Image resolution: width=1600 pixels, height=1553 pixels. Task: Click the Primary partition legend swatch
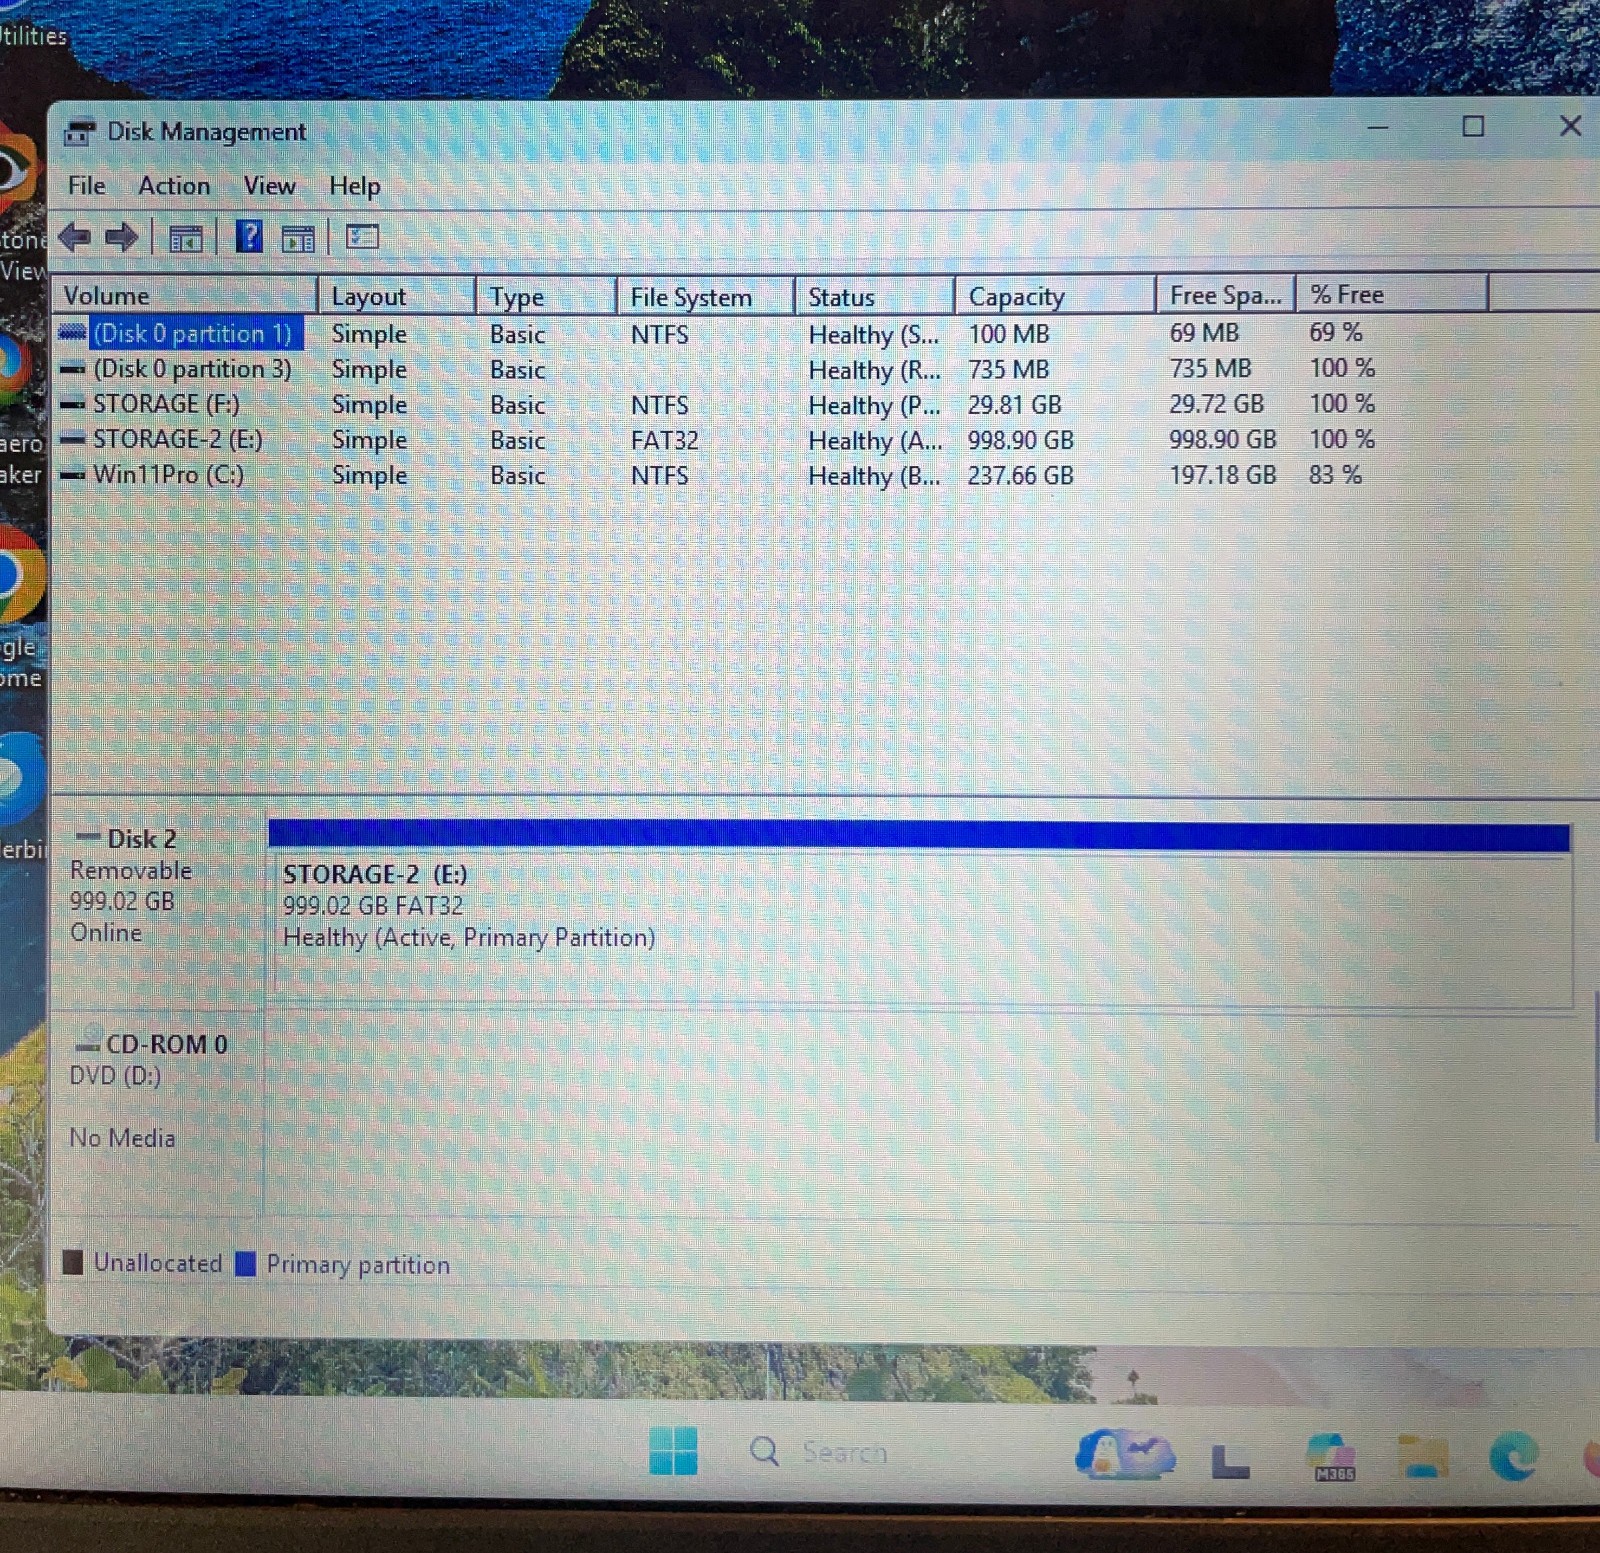(245, 1264)
